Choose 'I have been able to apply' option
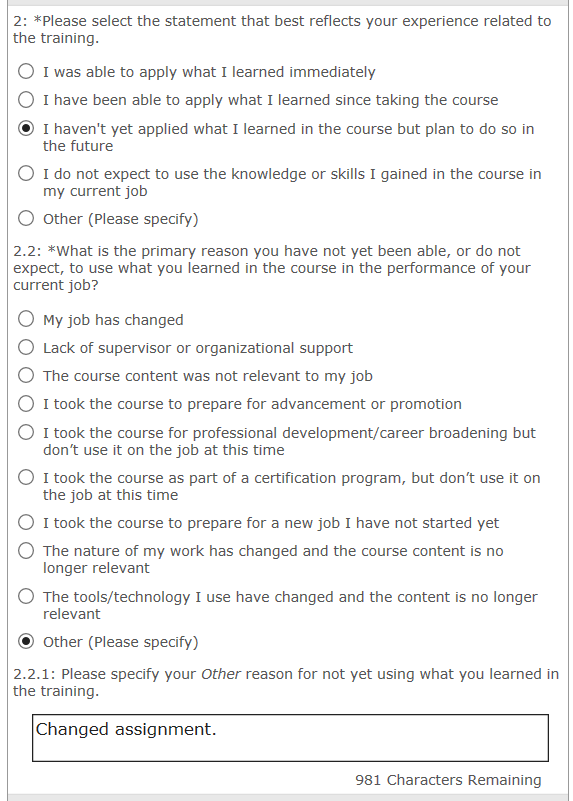Viewport: 573px width, 801px height. [26, 99]
